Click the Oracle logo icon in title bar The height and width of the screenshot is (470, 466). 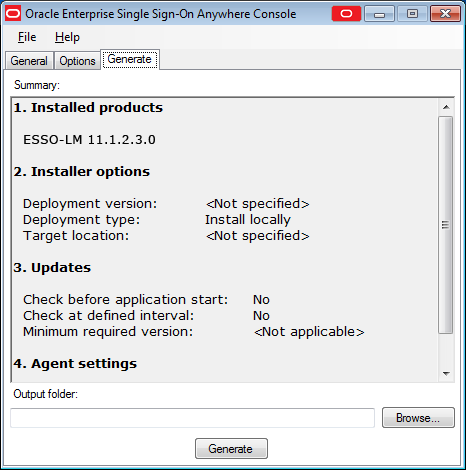13,14
